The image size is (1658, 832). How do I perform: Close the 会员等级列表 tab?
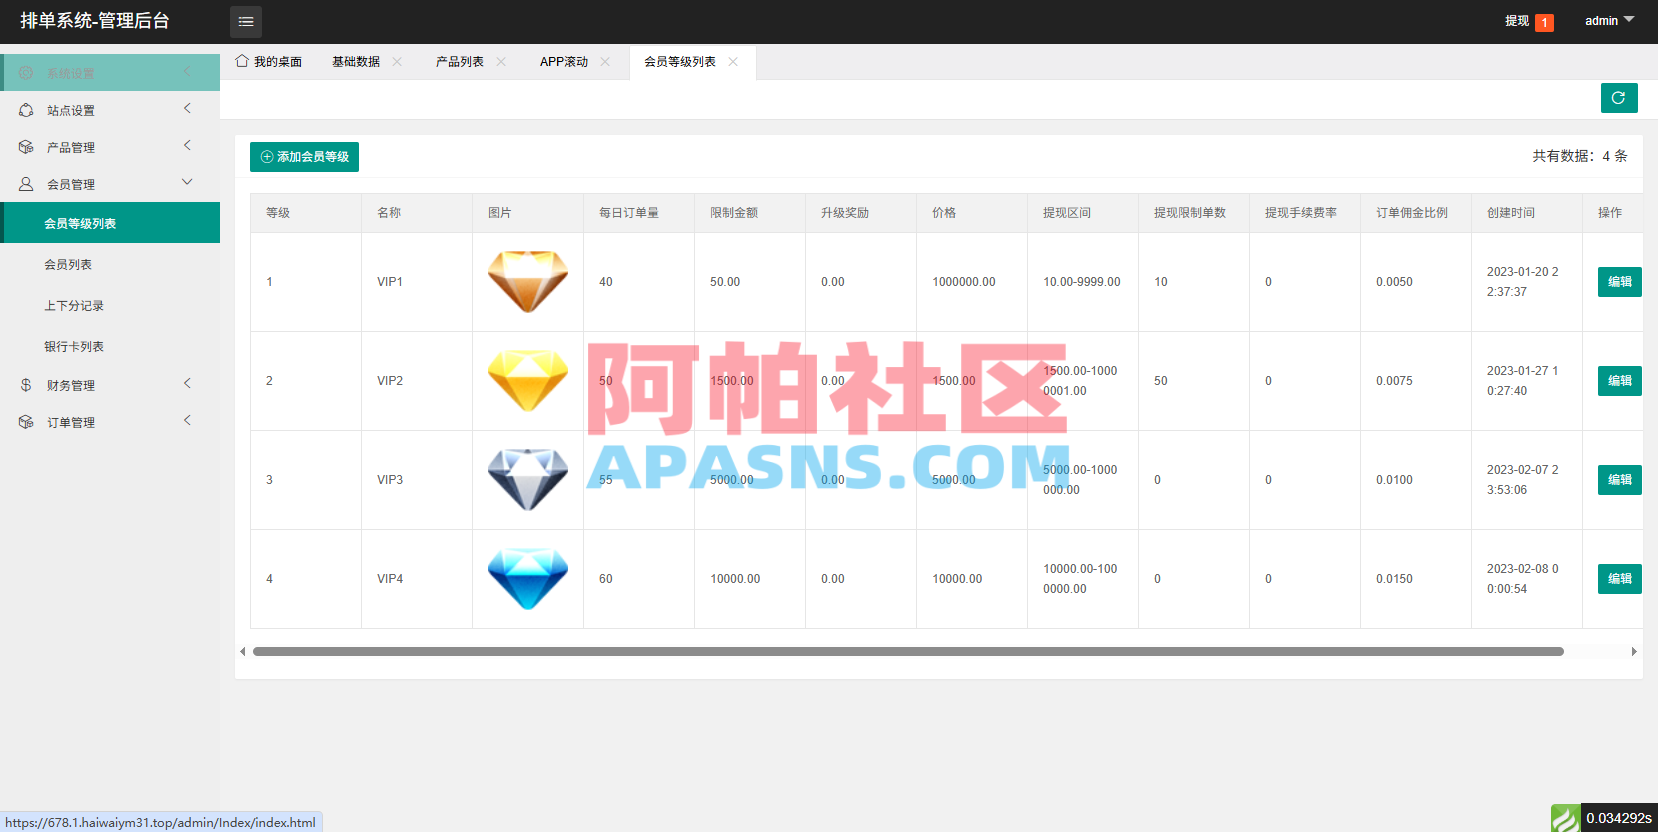pyautogui.click(x=733, y=62)
